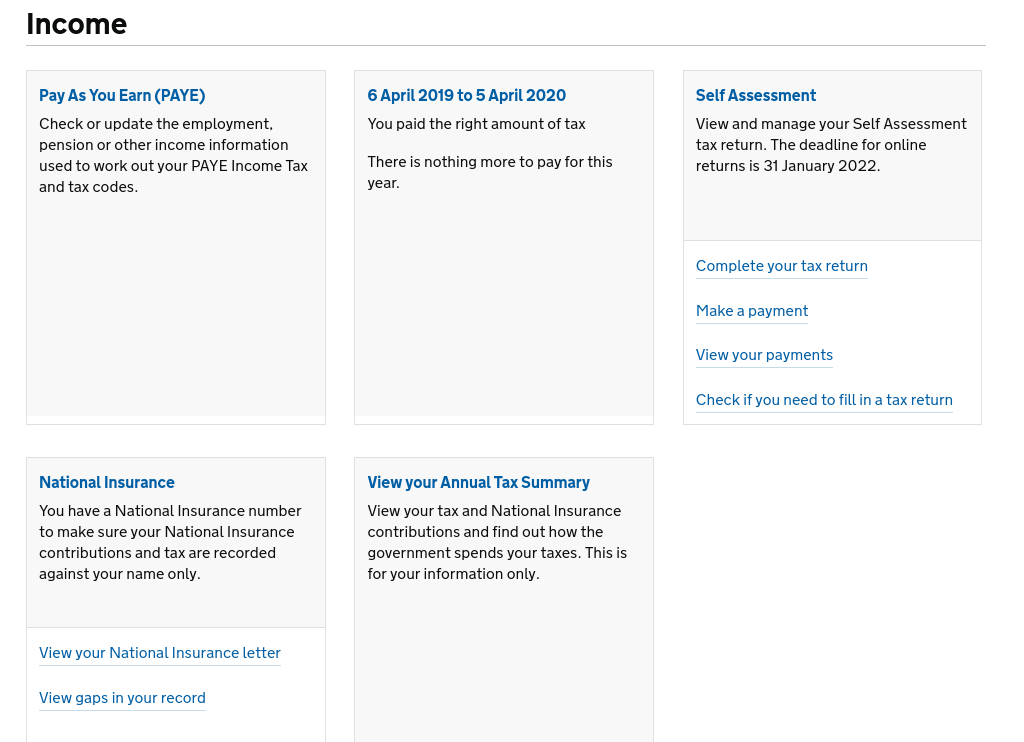Open the 6 April 2019 to 5 April 2020 link

[466, 96]
